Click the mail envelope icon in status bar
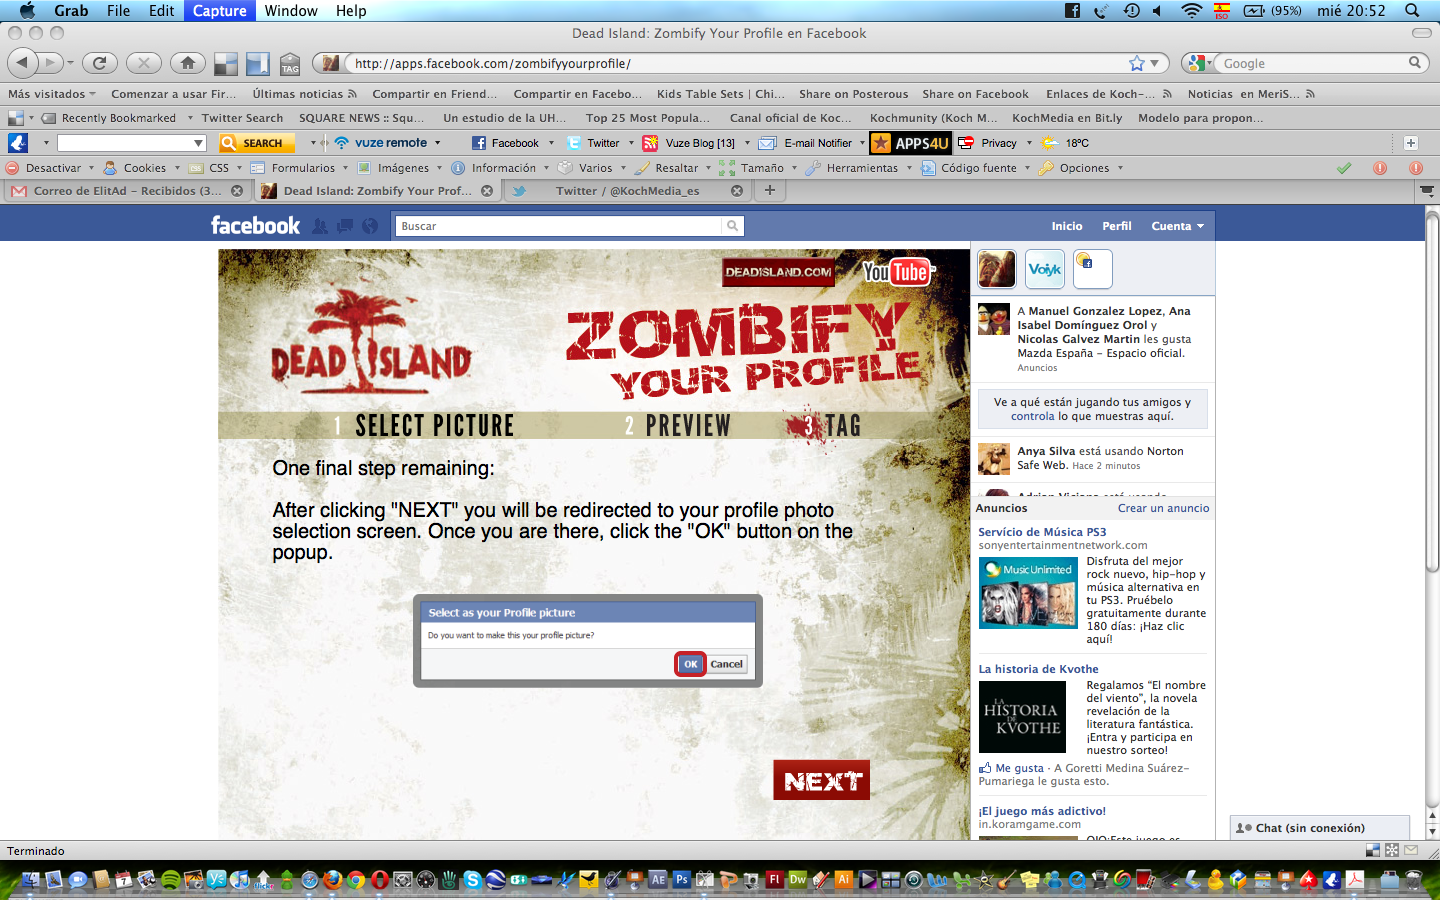1440x900 pixels. [1411, 850]
